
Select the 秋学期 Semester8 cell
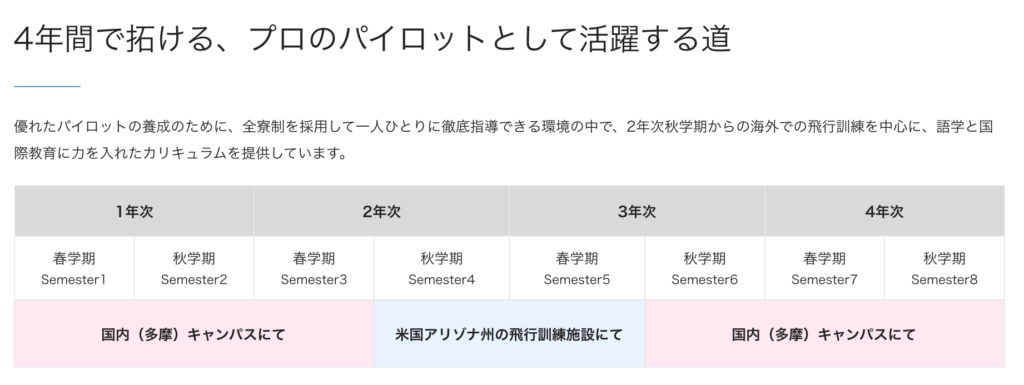tap(944, 268)
